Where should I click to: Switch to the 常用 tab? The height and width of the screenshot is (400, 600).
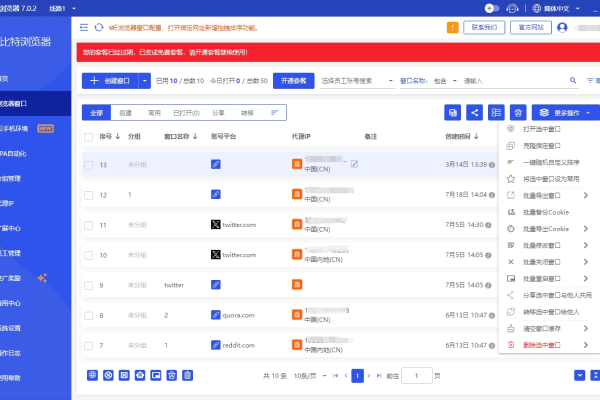tap(154, 113)
